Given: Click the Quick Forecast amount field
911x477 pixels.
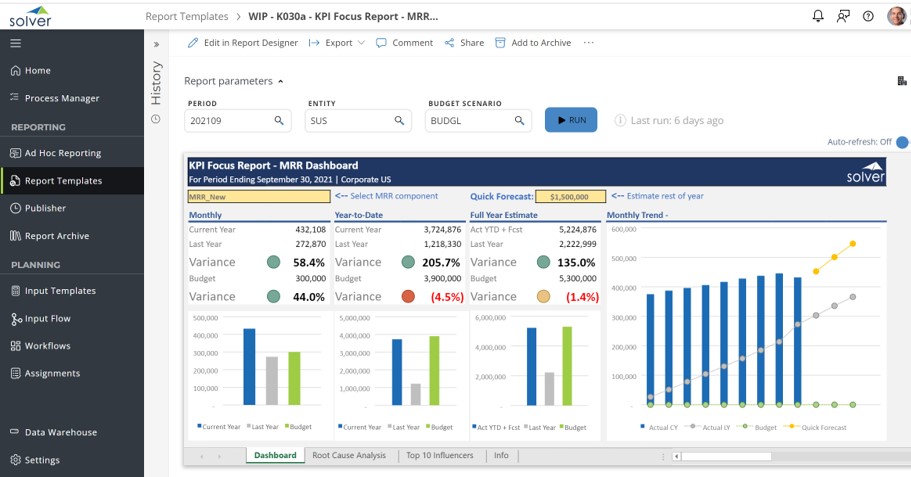Looking at the screenshot, I should coord(570,197).
